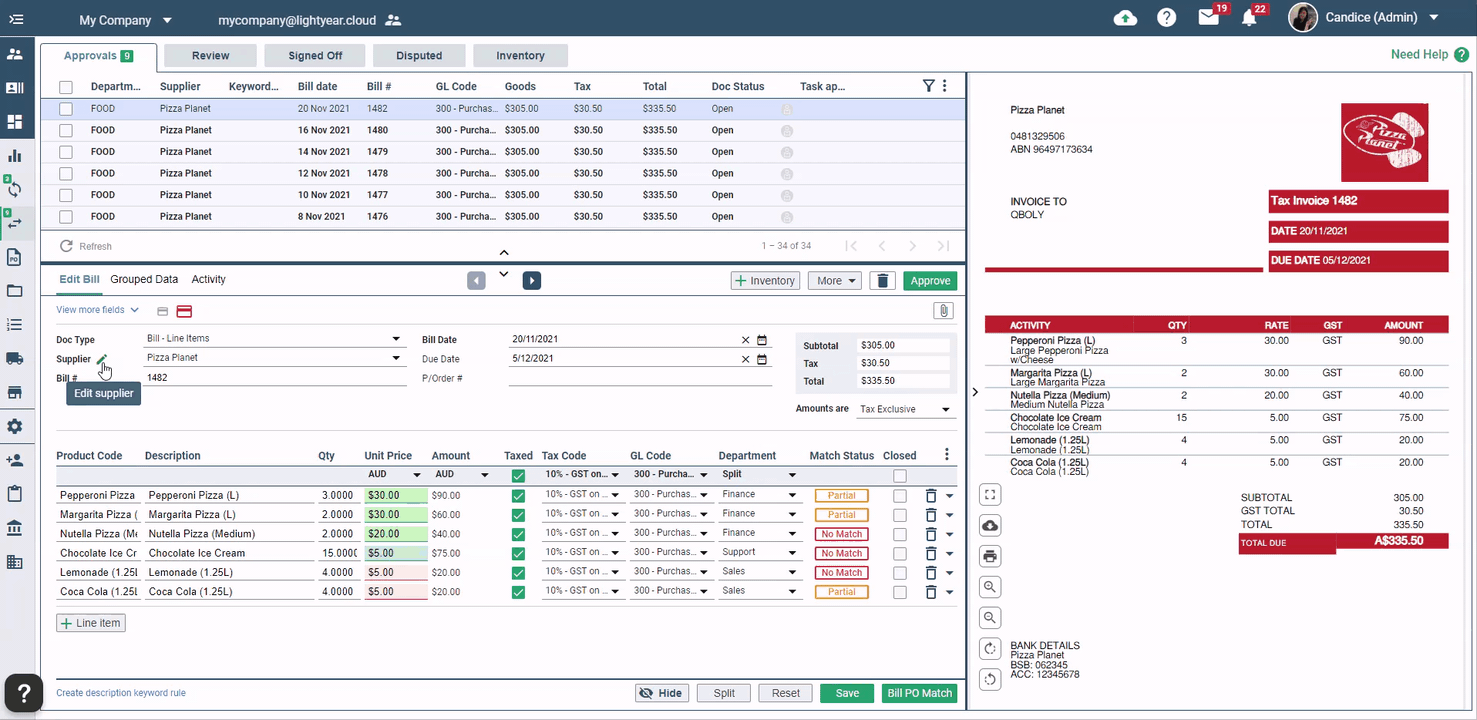Select checkbox for bill 1480 row
Image resolution: width=1477 pixels, height=720 pixels.
66,130
